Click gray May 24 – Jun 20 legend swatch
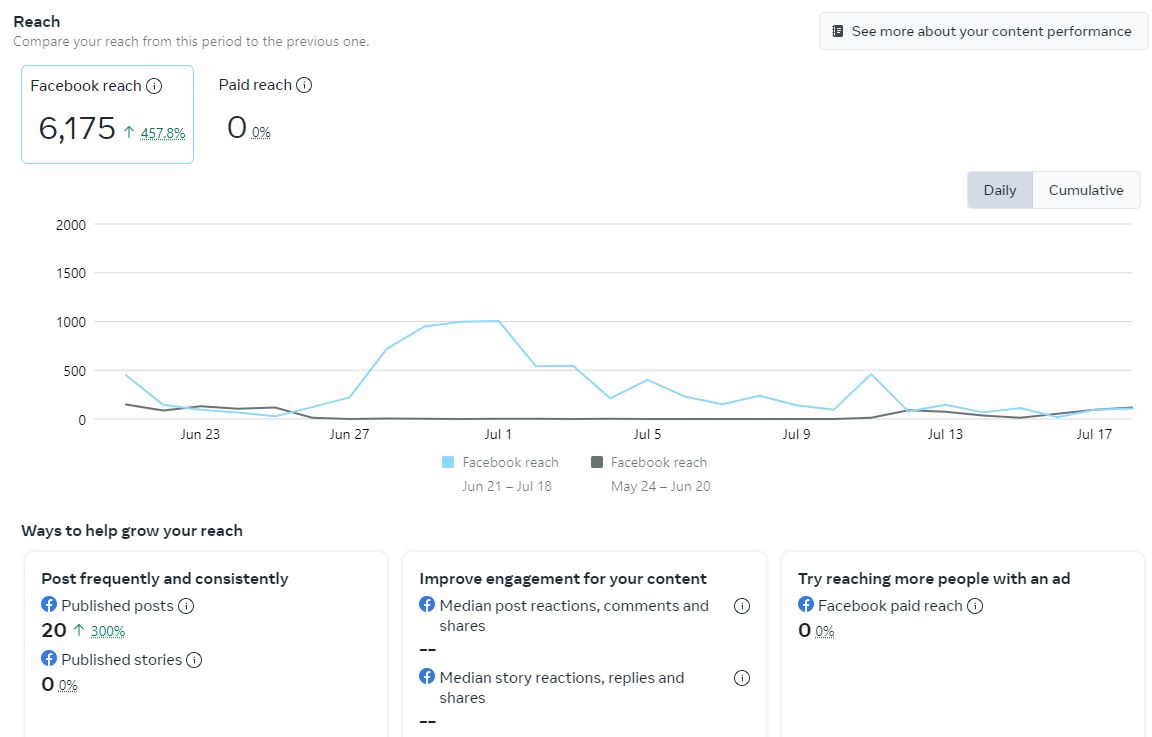This screenshot has width=1152, height=737. pyautogui.click(x=597, y=462)
